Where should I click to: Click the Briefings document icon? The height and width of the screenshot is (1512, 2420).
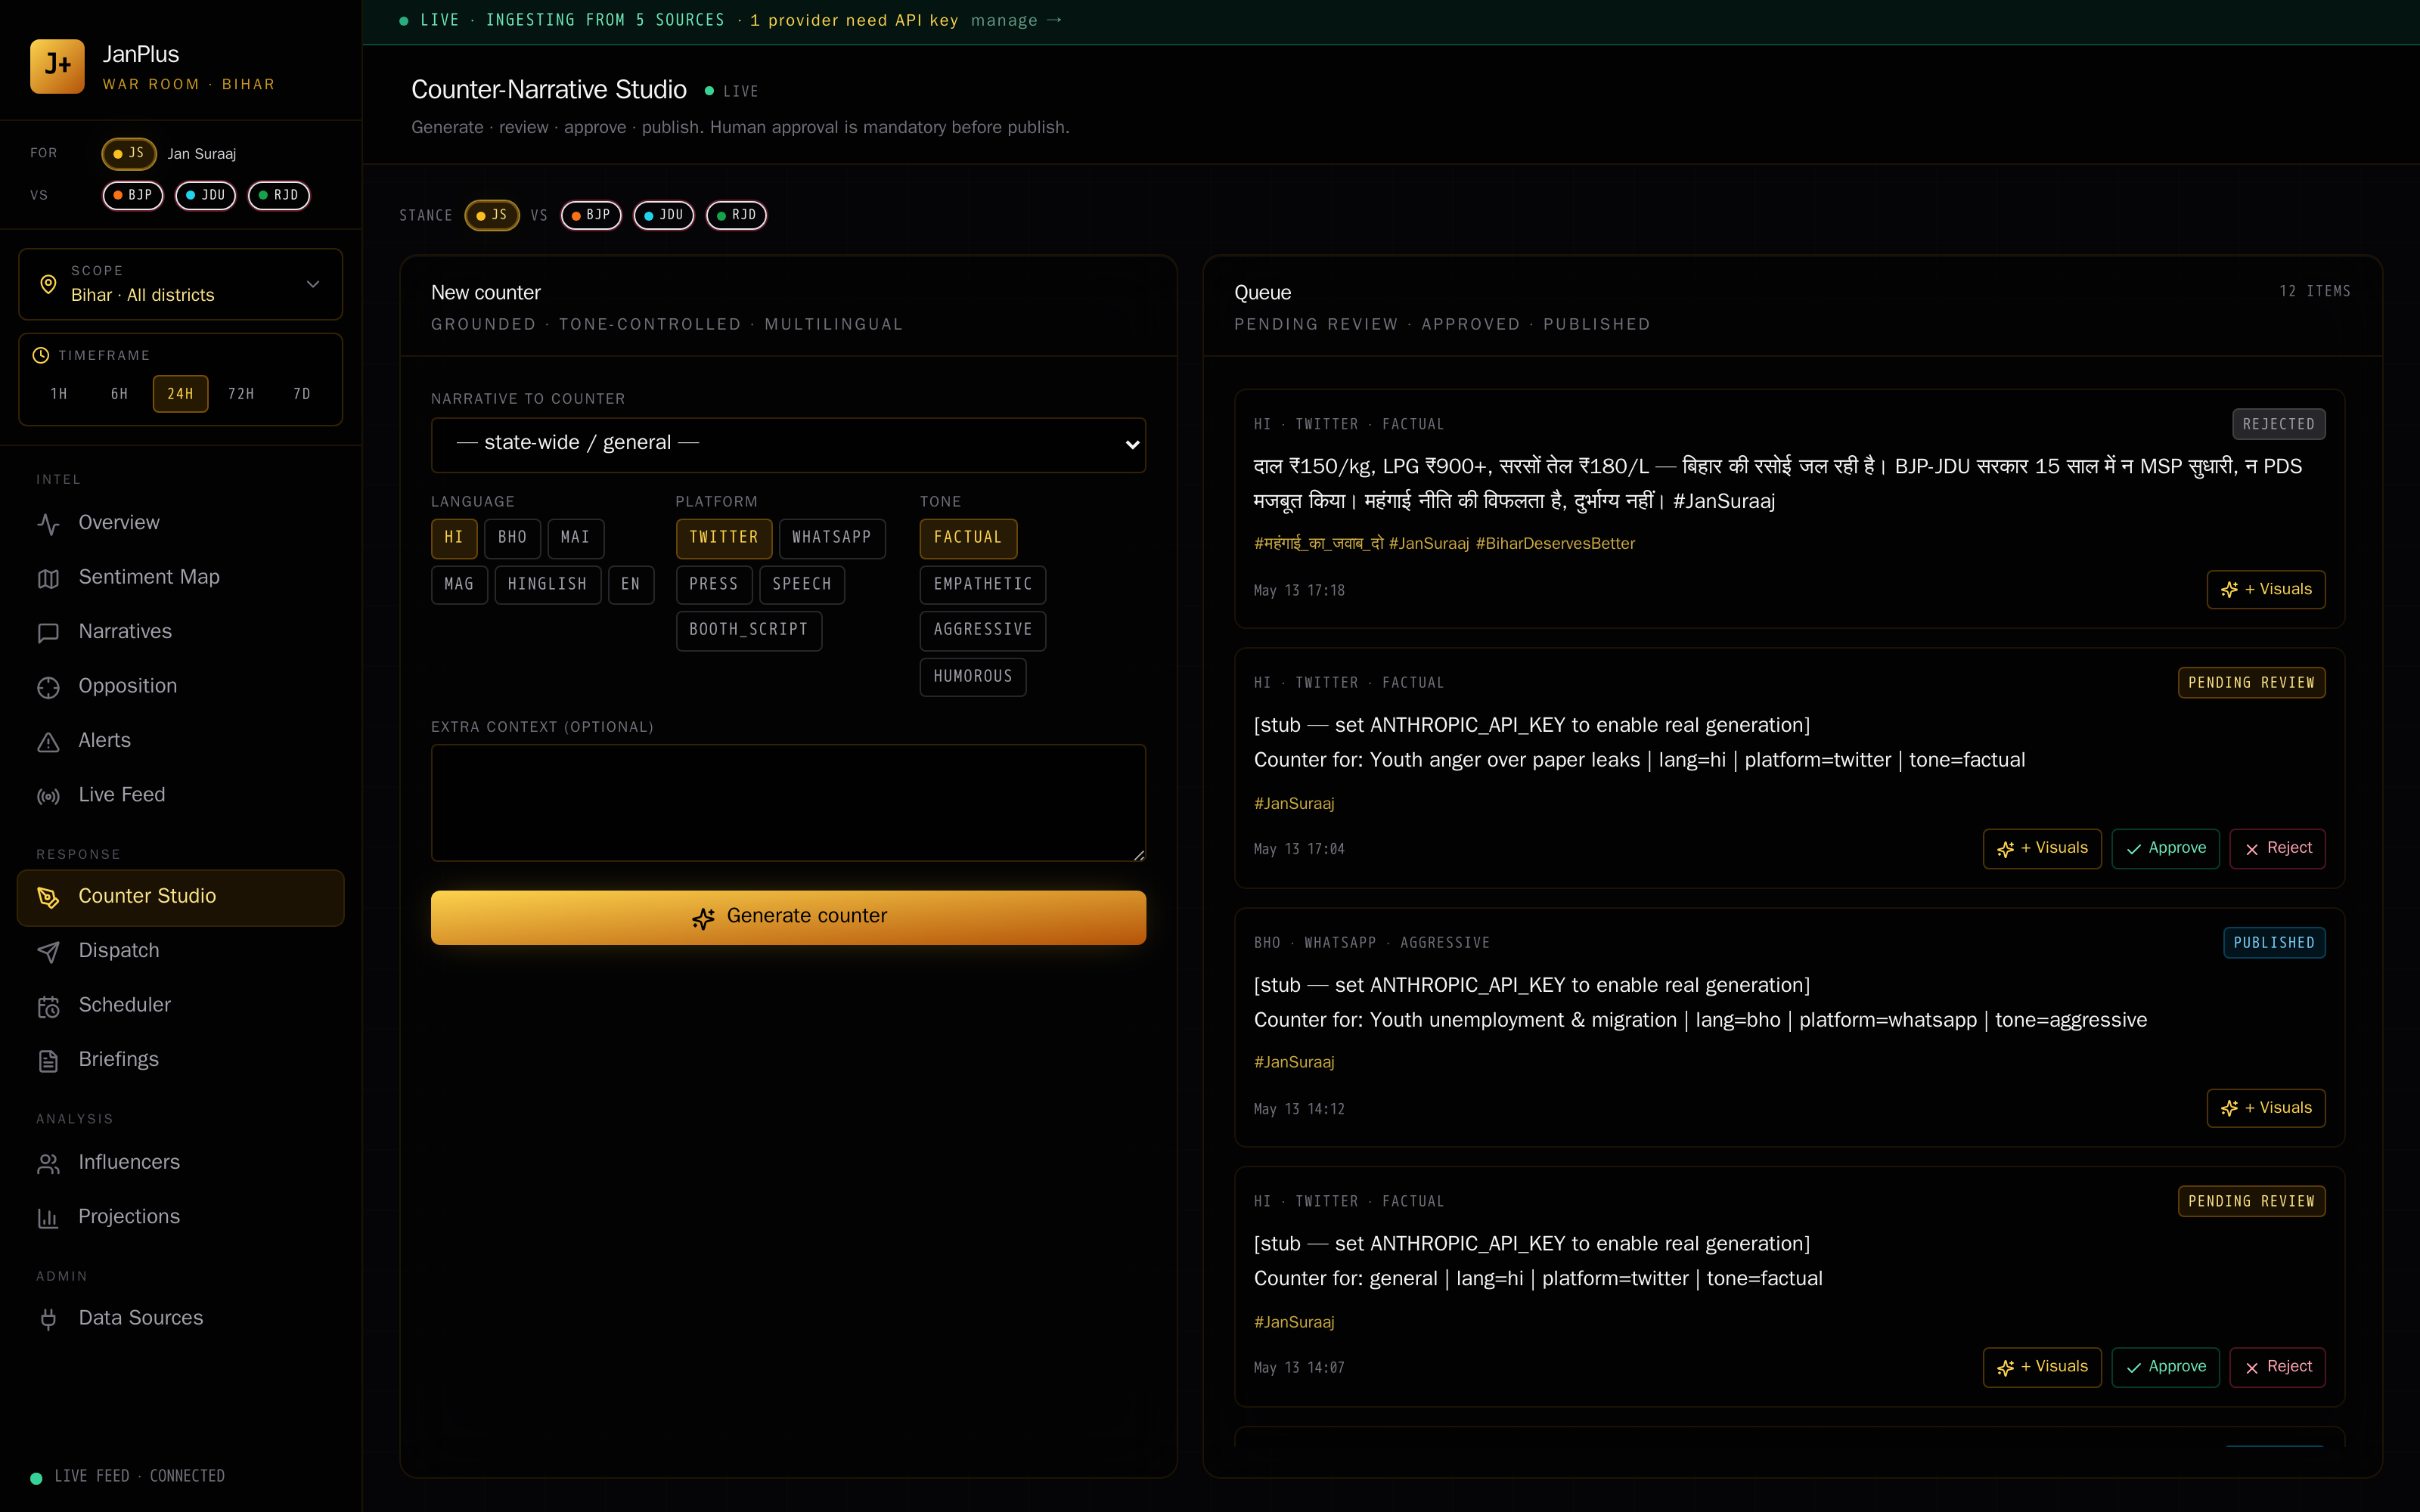tap(48, 1060)
